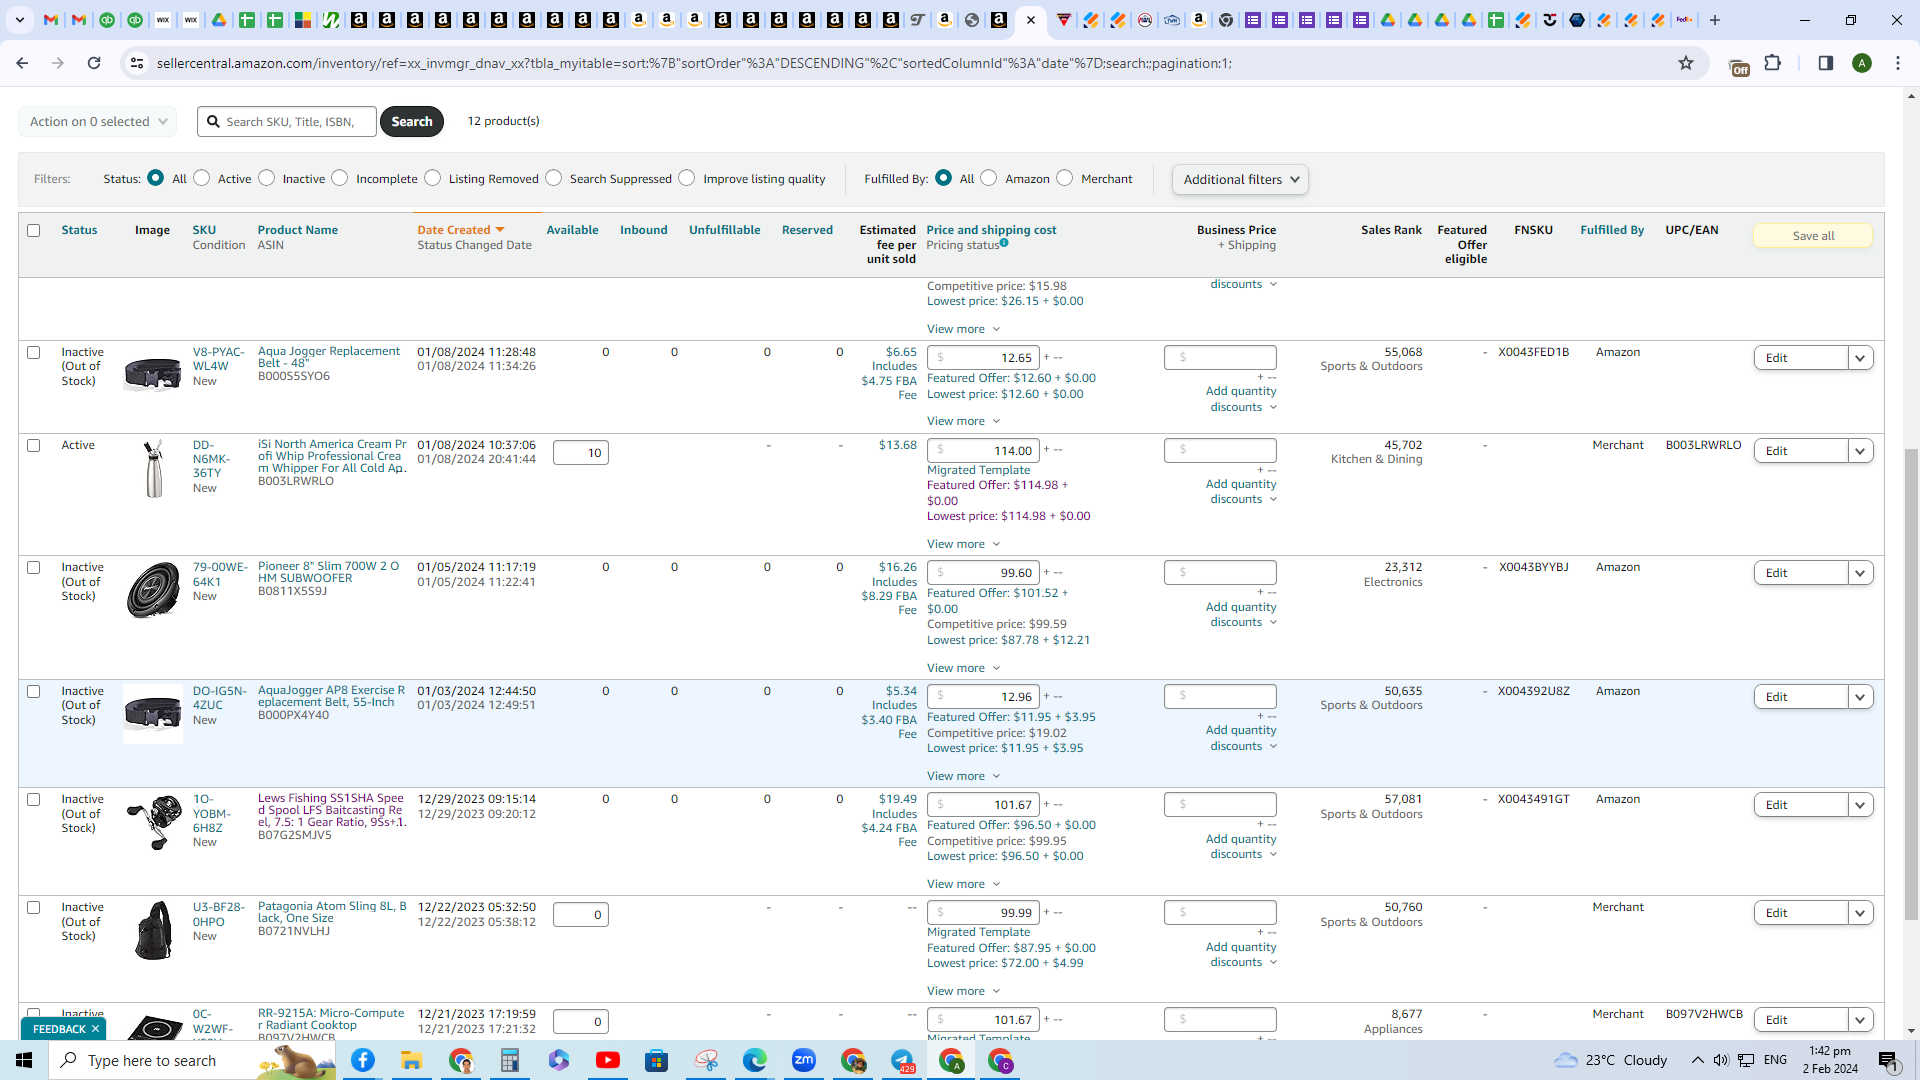Open the Lews Fishing SS1SHA product link
The height and width of the screenshot is (1080, 1920).
pyautogui.click(x=332, y=810)
